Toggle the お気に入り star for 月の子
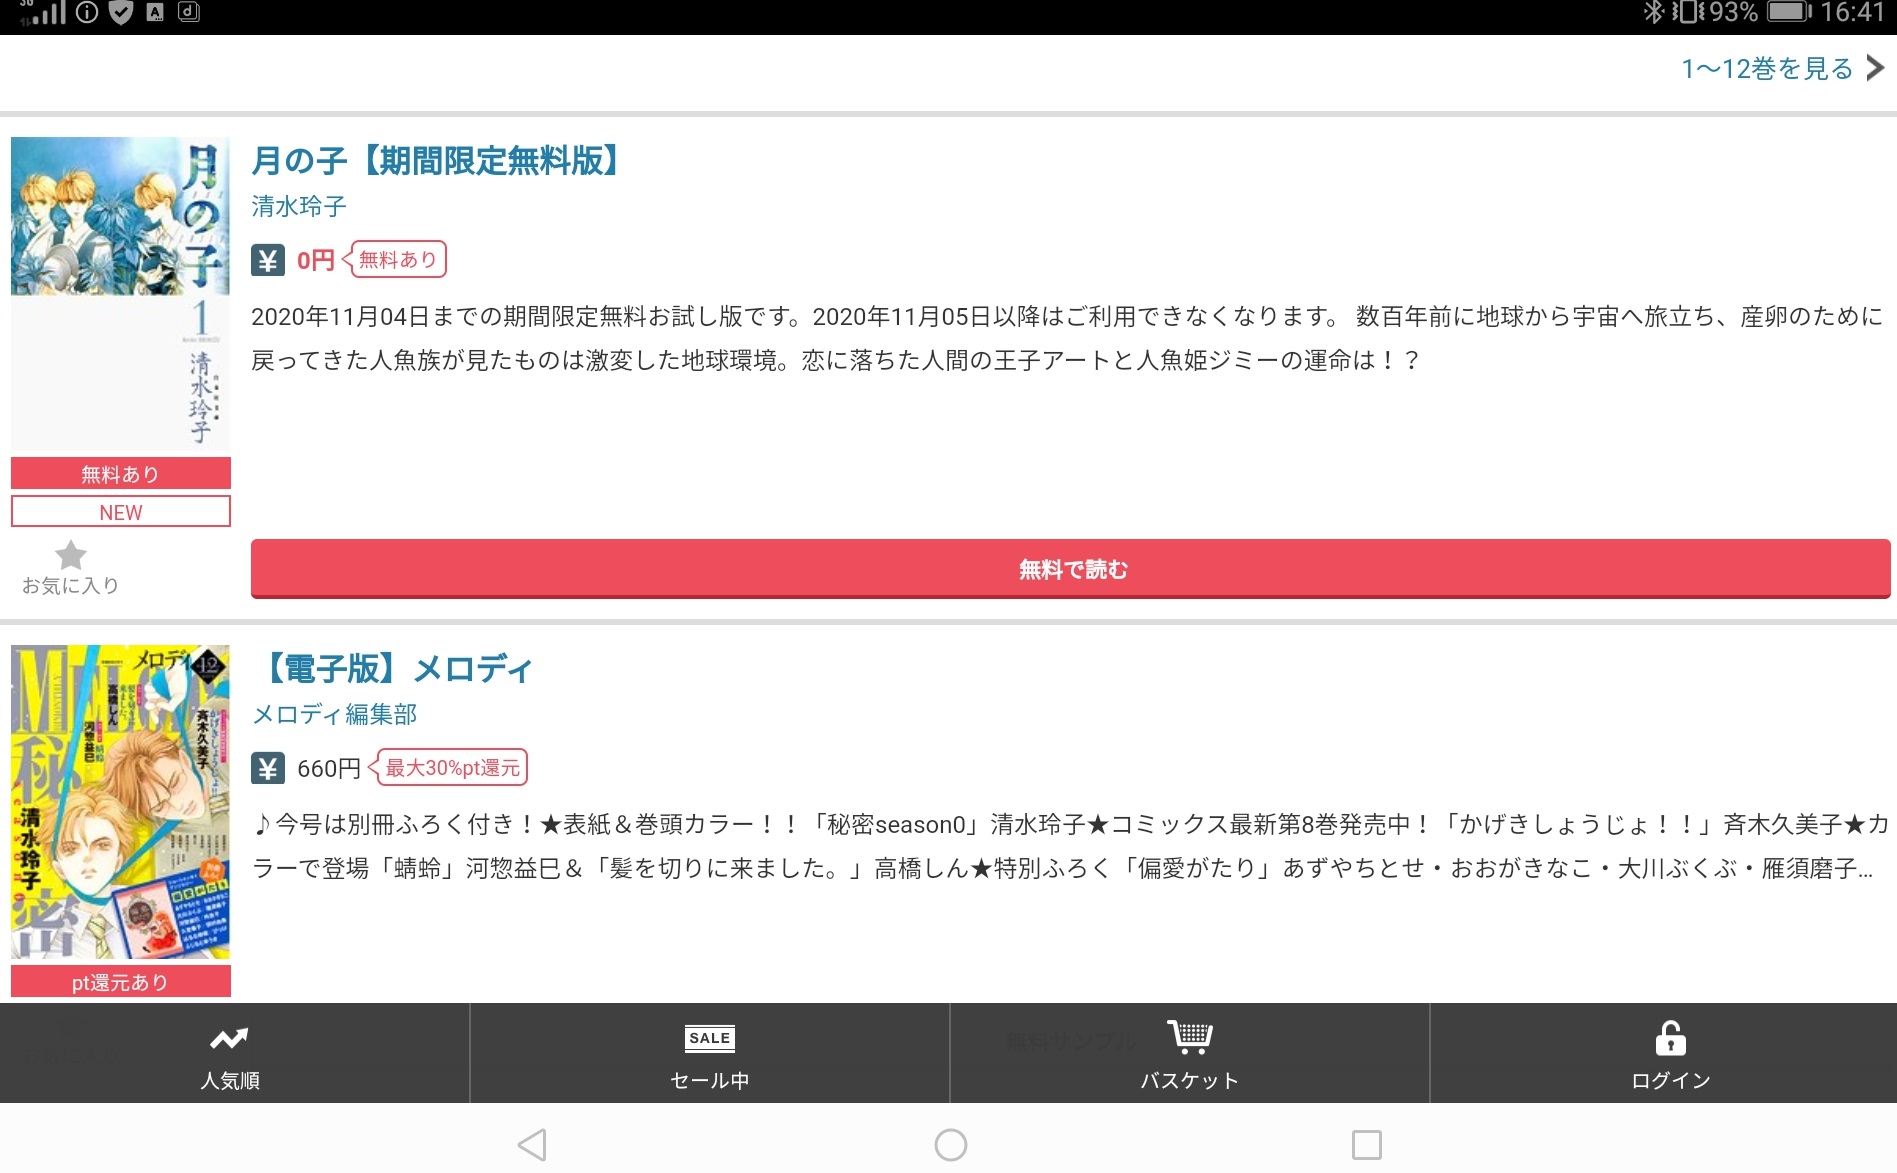 coord(70,556)
